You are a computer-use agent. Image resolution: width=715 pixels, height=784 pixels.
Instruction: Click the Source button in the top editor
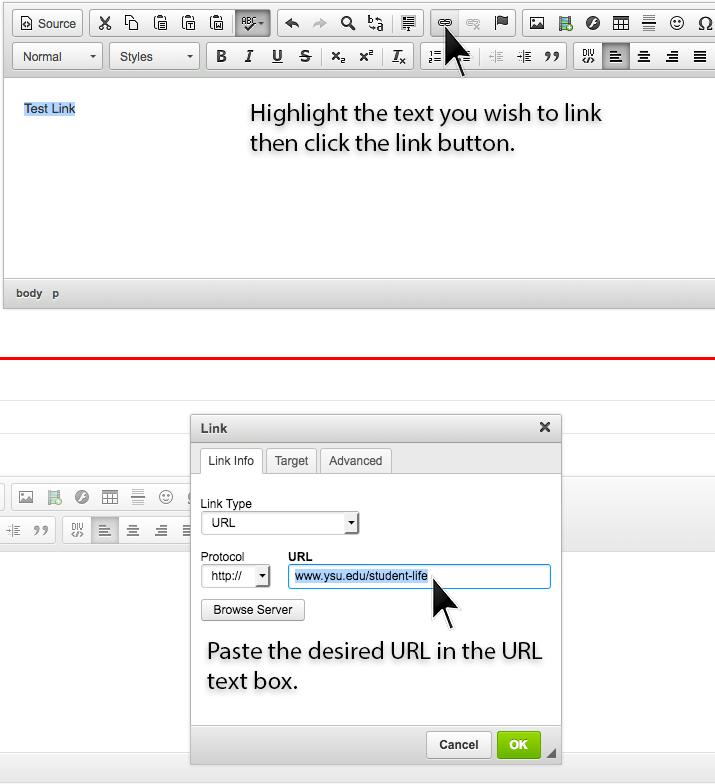tap(48, 24)
